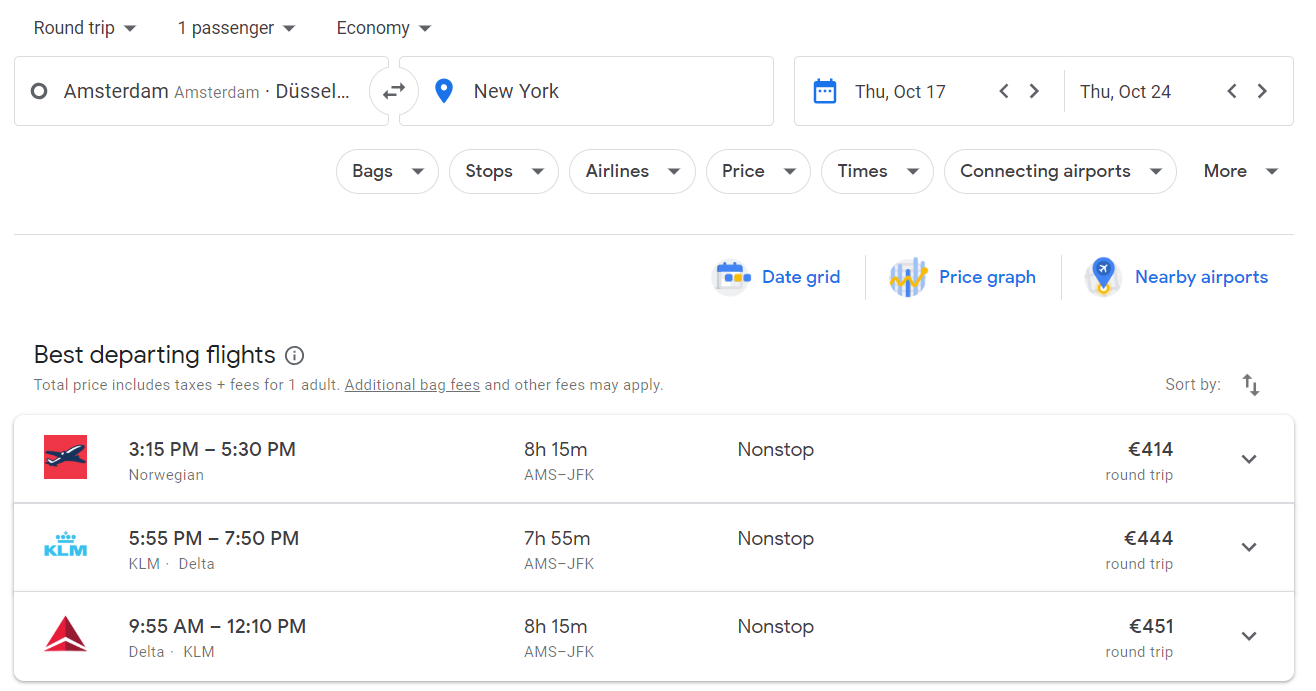The width and height of the screenshot is (1316, 691).
Task: Open the Price graph
Action: tap(963, 277)
